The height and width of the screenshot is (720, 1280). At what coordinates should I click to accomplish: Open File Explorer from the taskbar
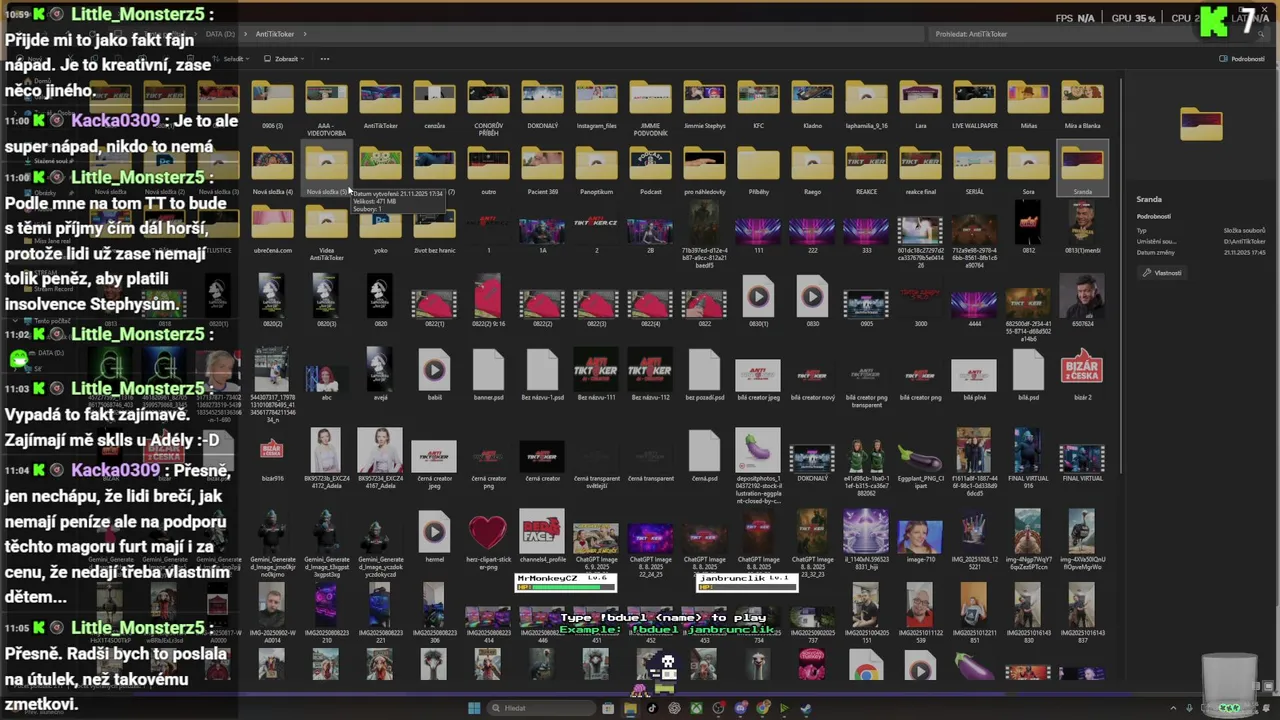[x=630, y=708]
